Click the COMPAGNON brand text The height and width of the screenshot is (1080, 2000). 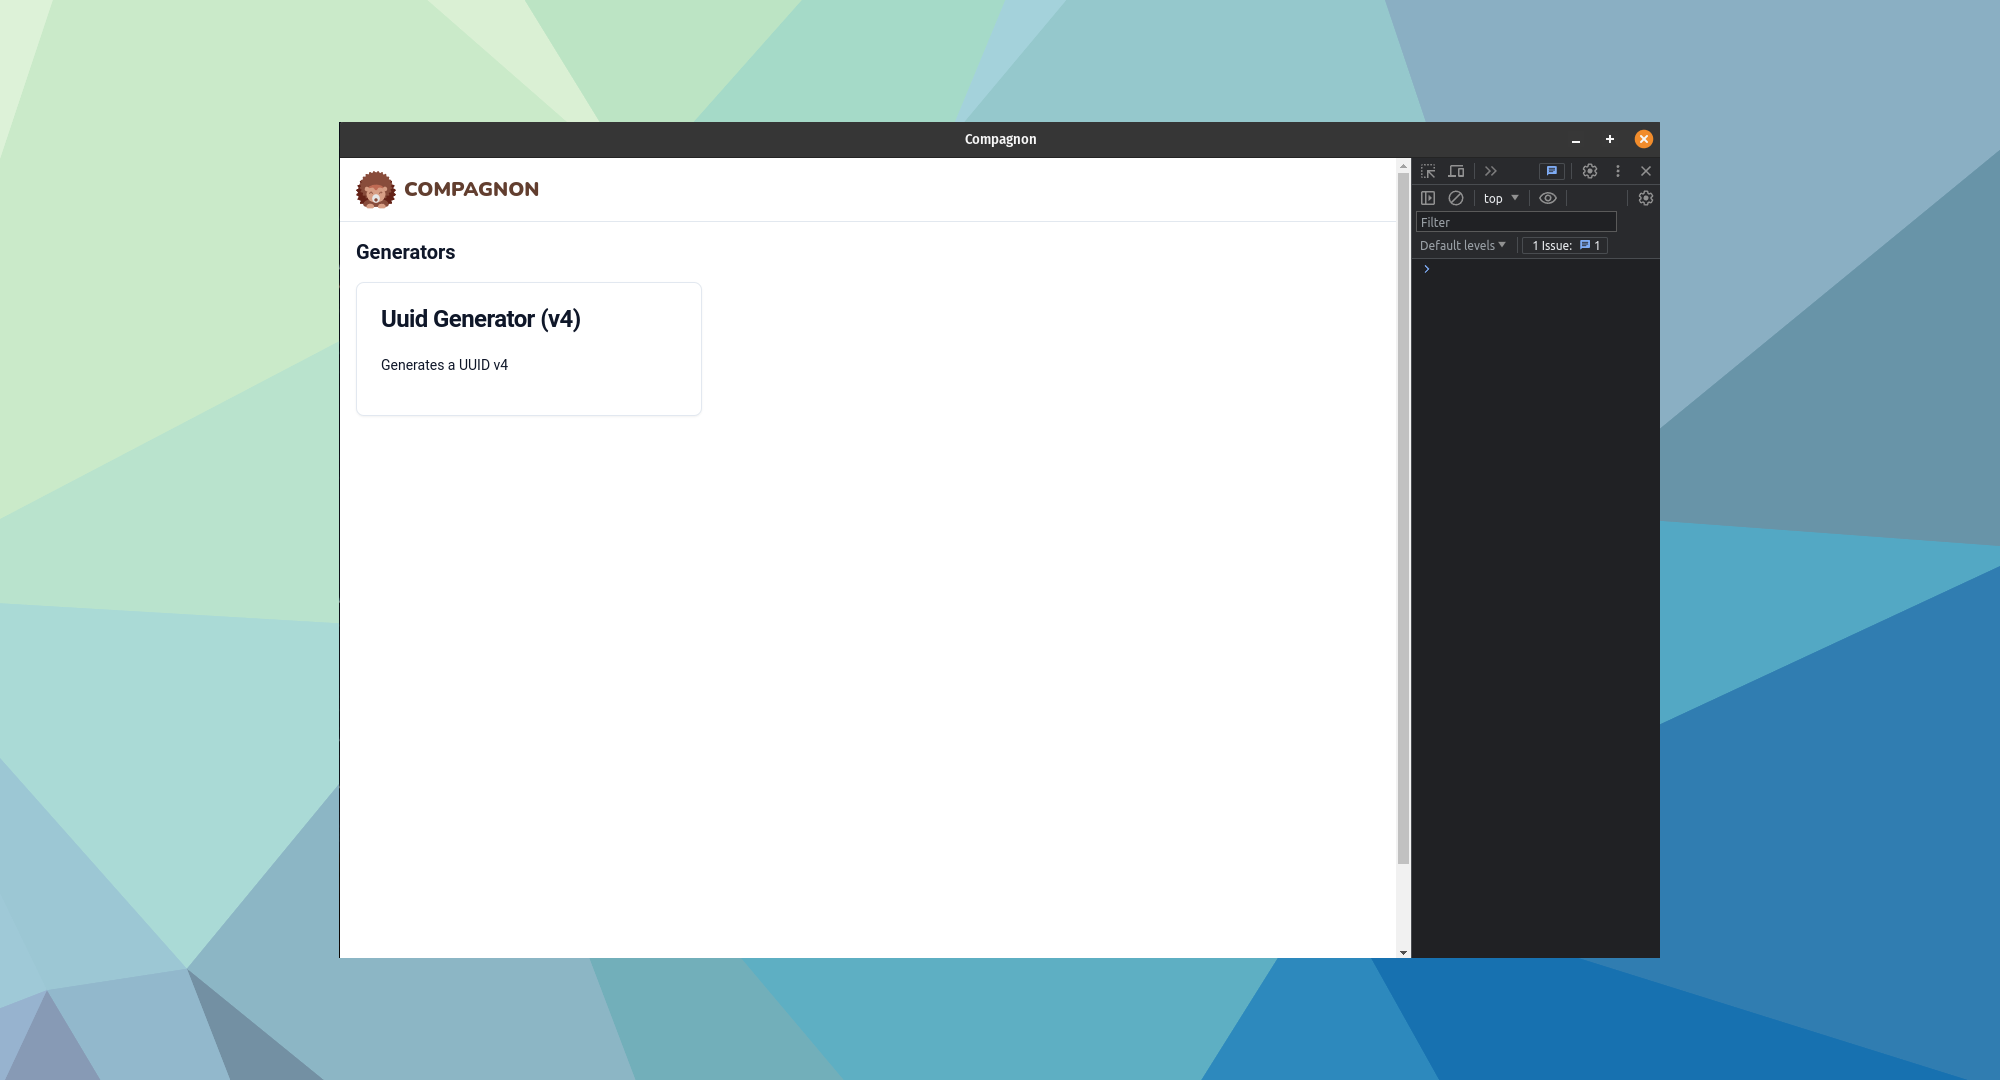(x=471, y=189)
